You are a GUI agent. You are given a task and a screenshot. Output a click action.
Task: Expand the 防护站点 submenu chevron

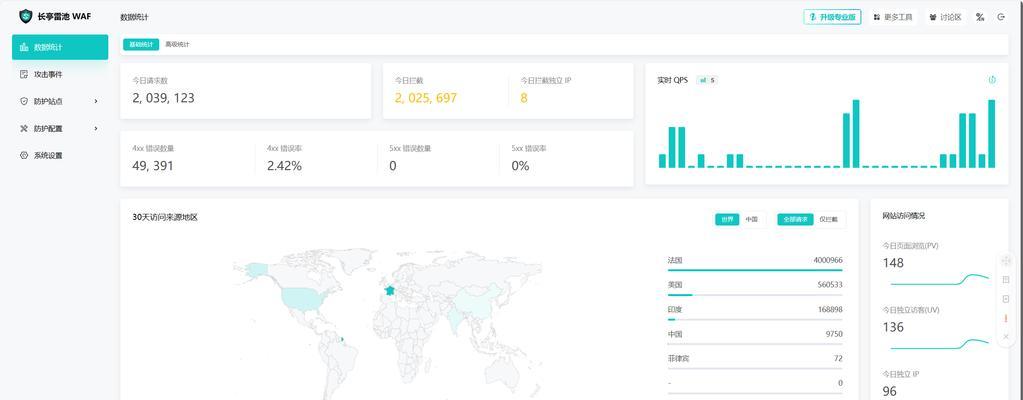(96, 101)
